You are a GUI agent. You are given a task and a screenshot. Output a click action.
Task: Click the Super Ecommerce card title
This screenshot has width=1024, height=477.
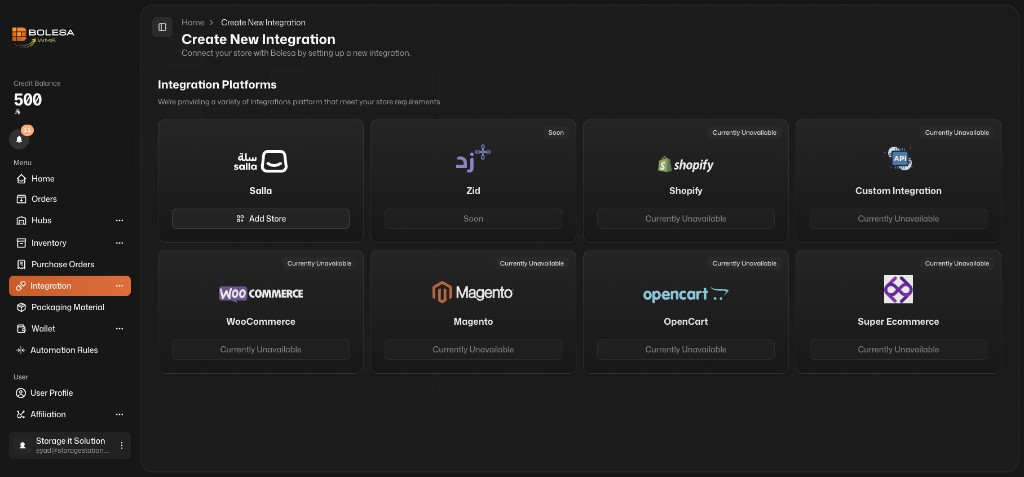coord(899,322)
